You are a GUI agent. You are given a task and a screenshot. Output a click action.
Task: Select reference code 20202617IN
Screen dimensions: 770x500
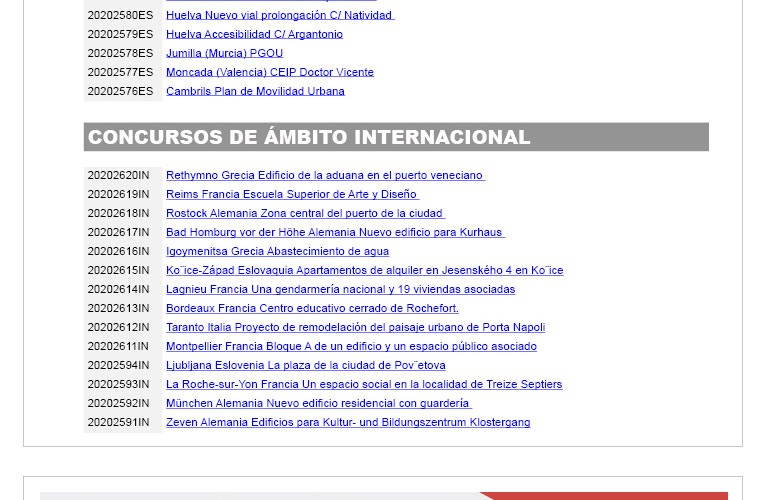click(x=118, y=232)
